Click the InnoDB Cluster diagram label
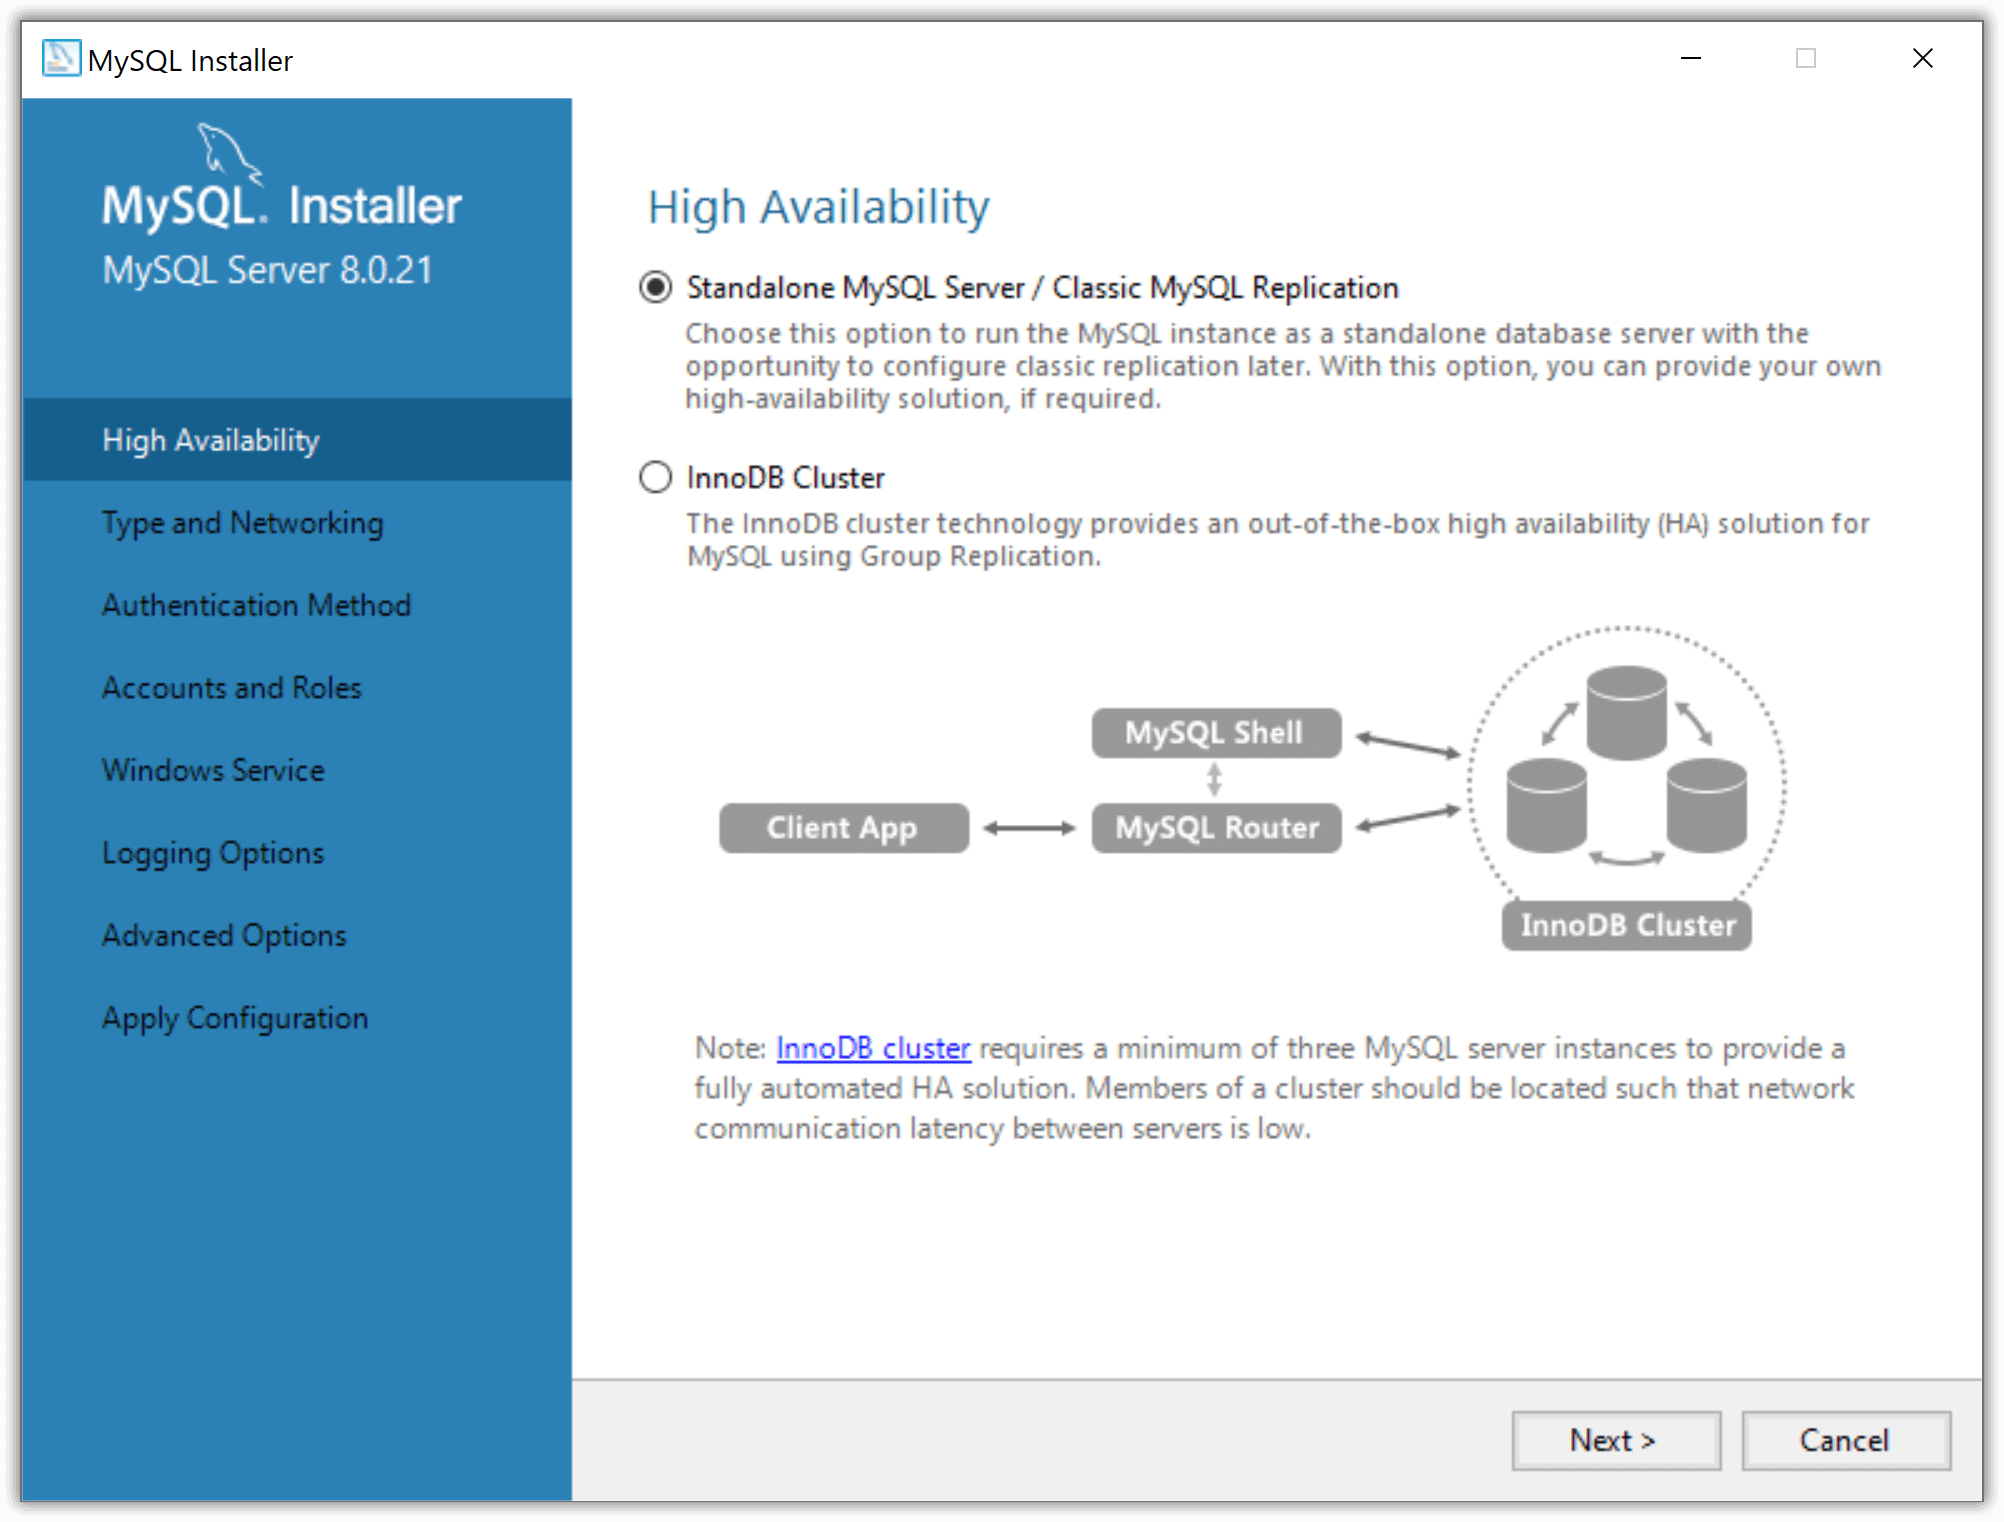This screenshot has height=1522, width=2004. pos(1627,925)
